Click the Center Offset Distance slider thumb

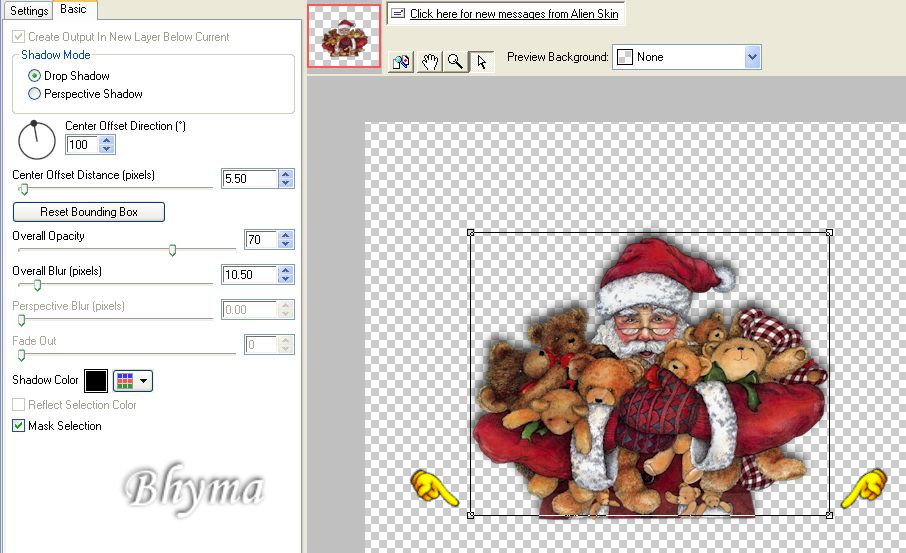(24, 189)
